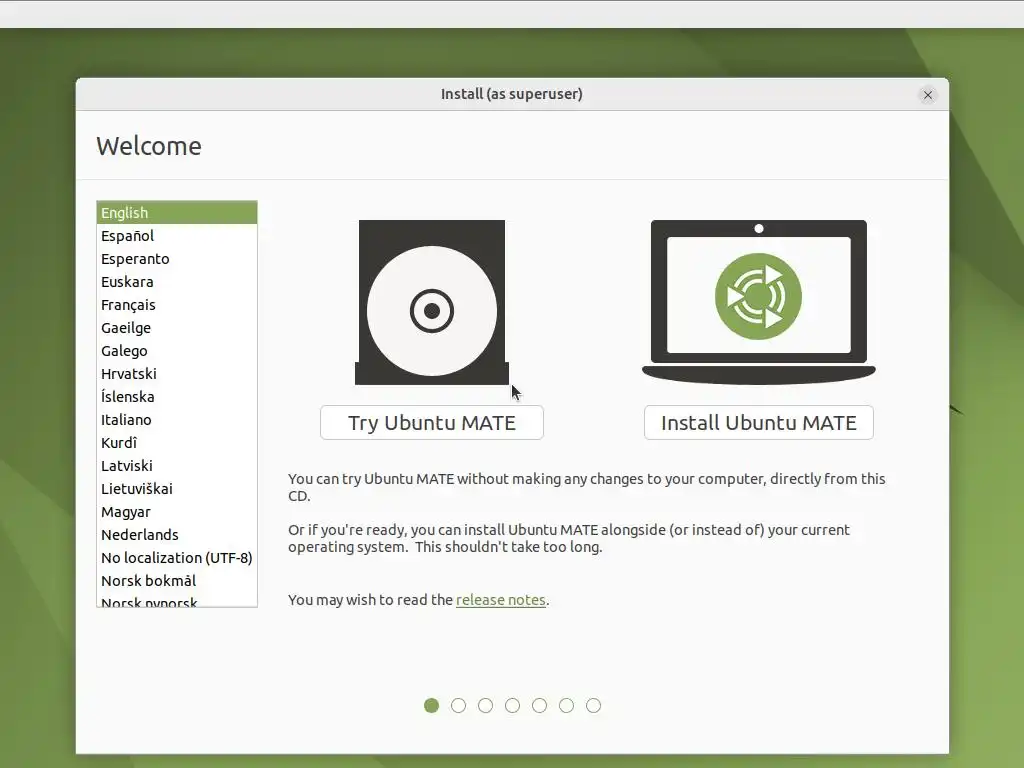
Task: Select Français in the language list
Action: pos(177,304)
